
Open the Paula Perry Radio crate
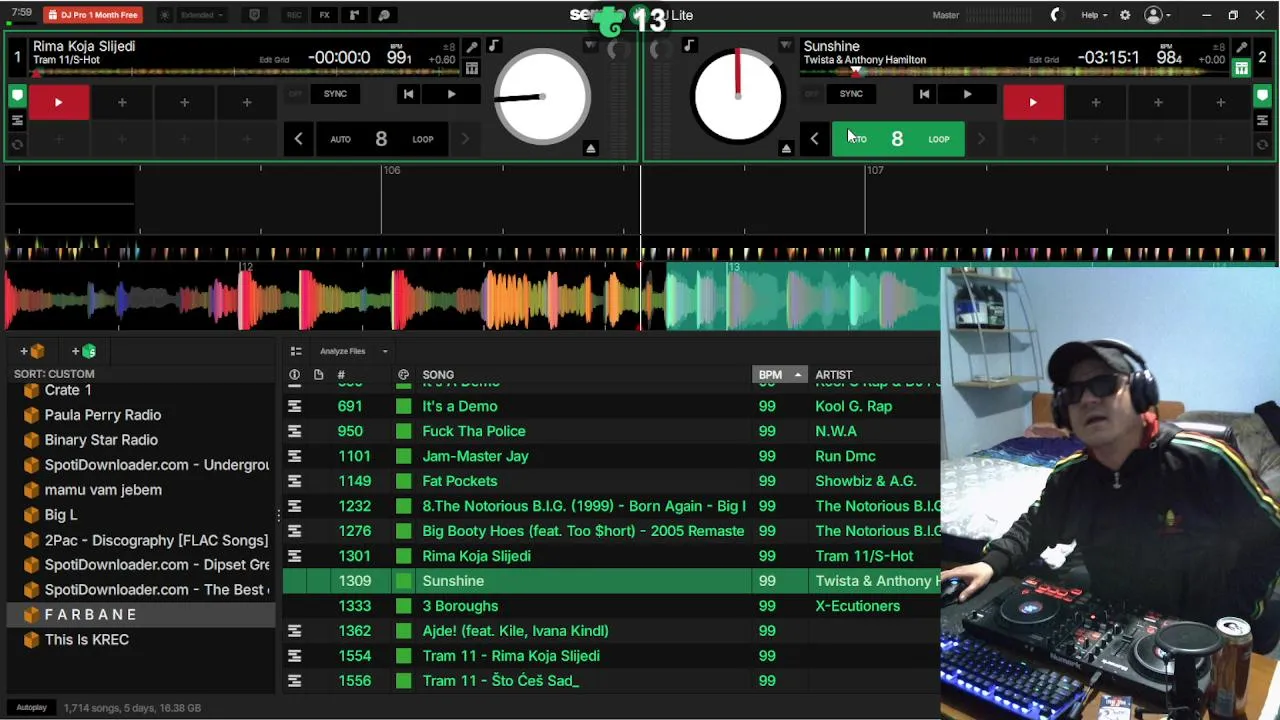click(x=103, y=415)
